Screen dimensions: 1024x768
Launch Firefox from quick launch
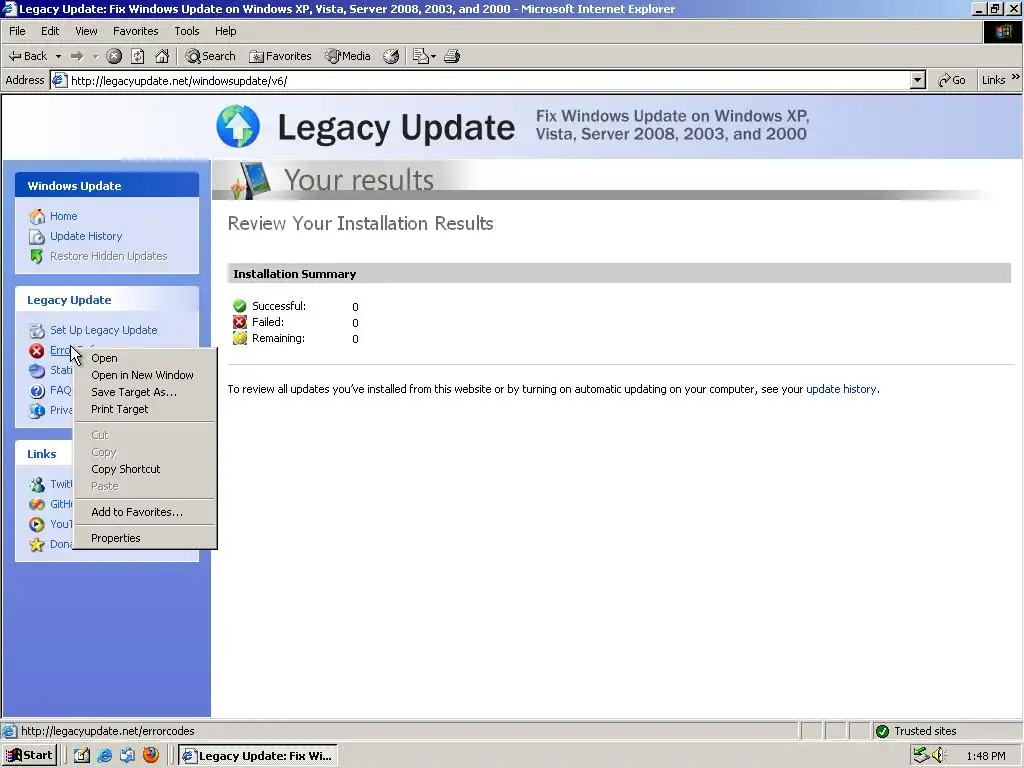[151, 756]
